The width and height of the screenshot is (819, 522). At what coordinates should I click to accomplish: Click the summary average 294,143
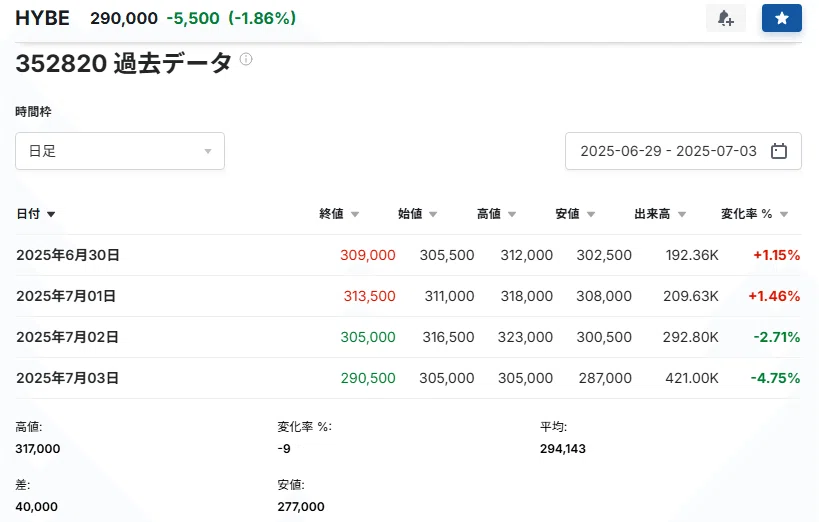click(x=563, y=448)
